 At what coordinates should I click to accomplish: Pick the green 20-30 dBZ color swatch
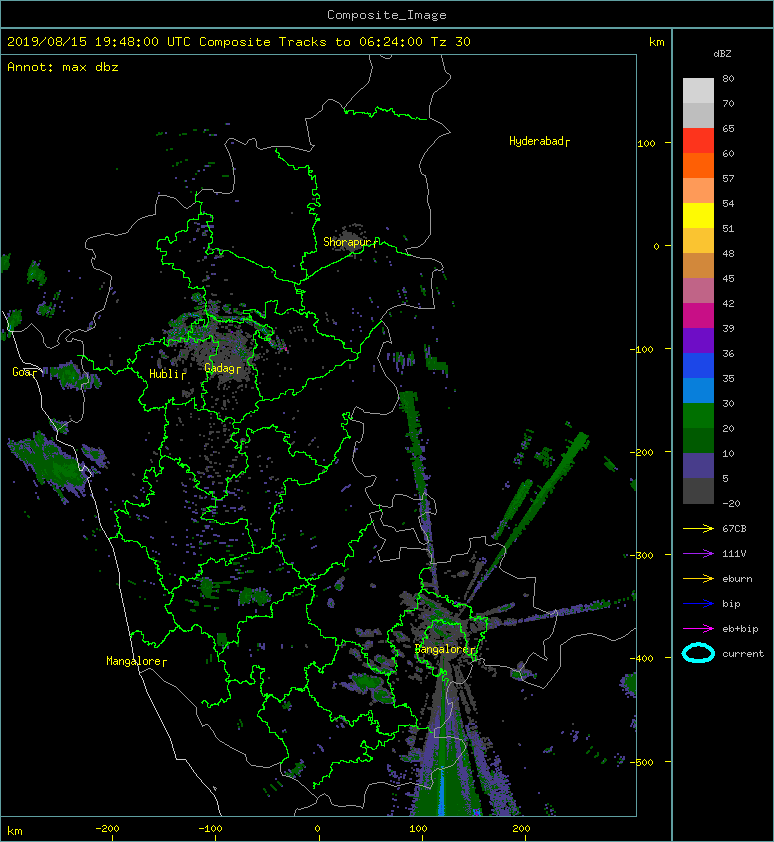point(698,416)
